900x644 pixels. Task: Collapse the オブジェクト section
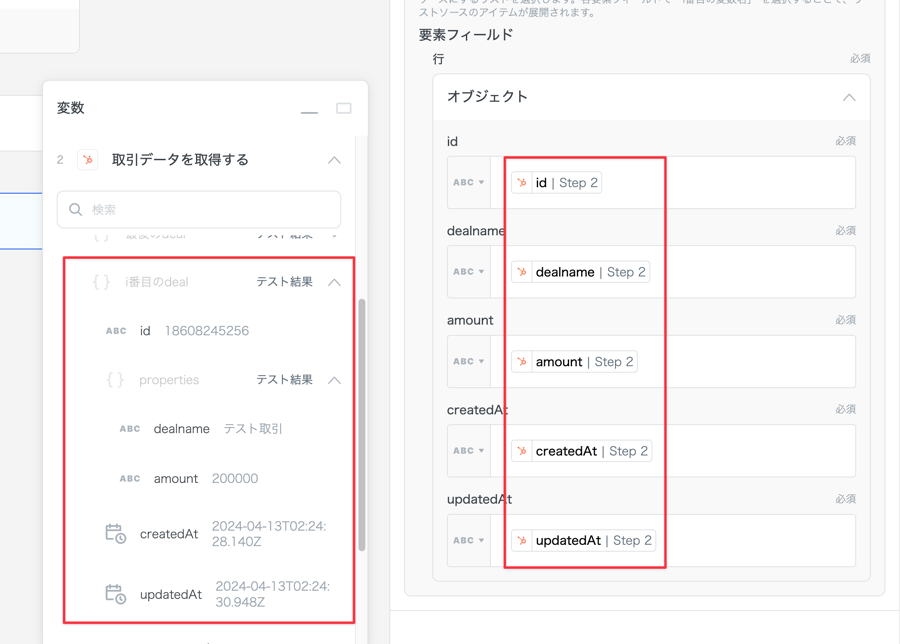848,97
